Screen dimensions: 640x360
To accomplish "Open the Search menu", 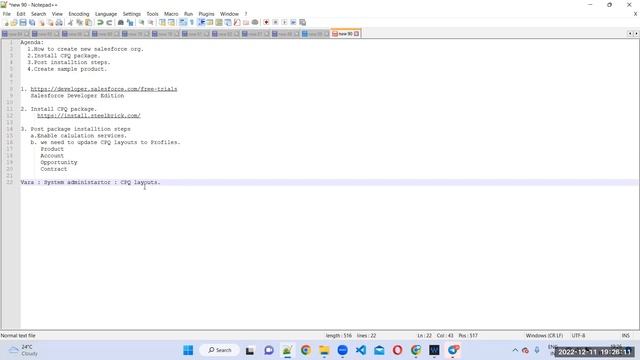I will tap(39, 14).
